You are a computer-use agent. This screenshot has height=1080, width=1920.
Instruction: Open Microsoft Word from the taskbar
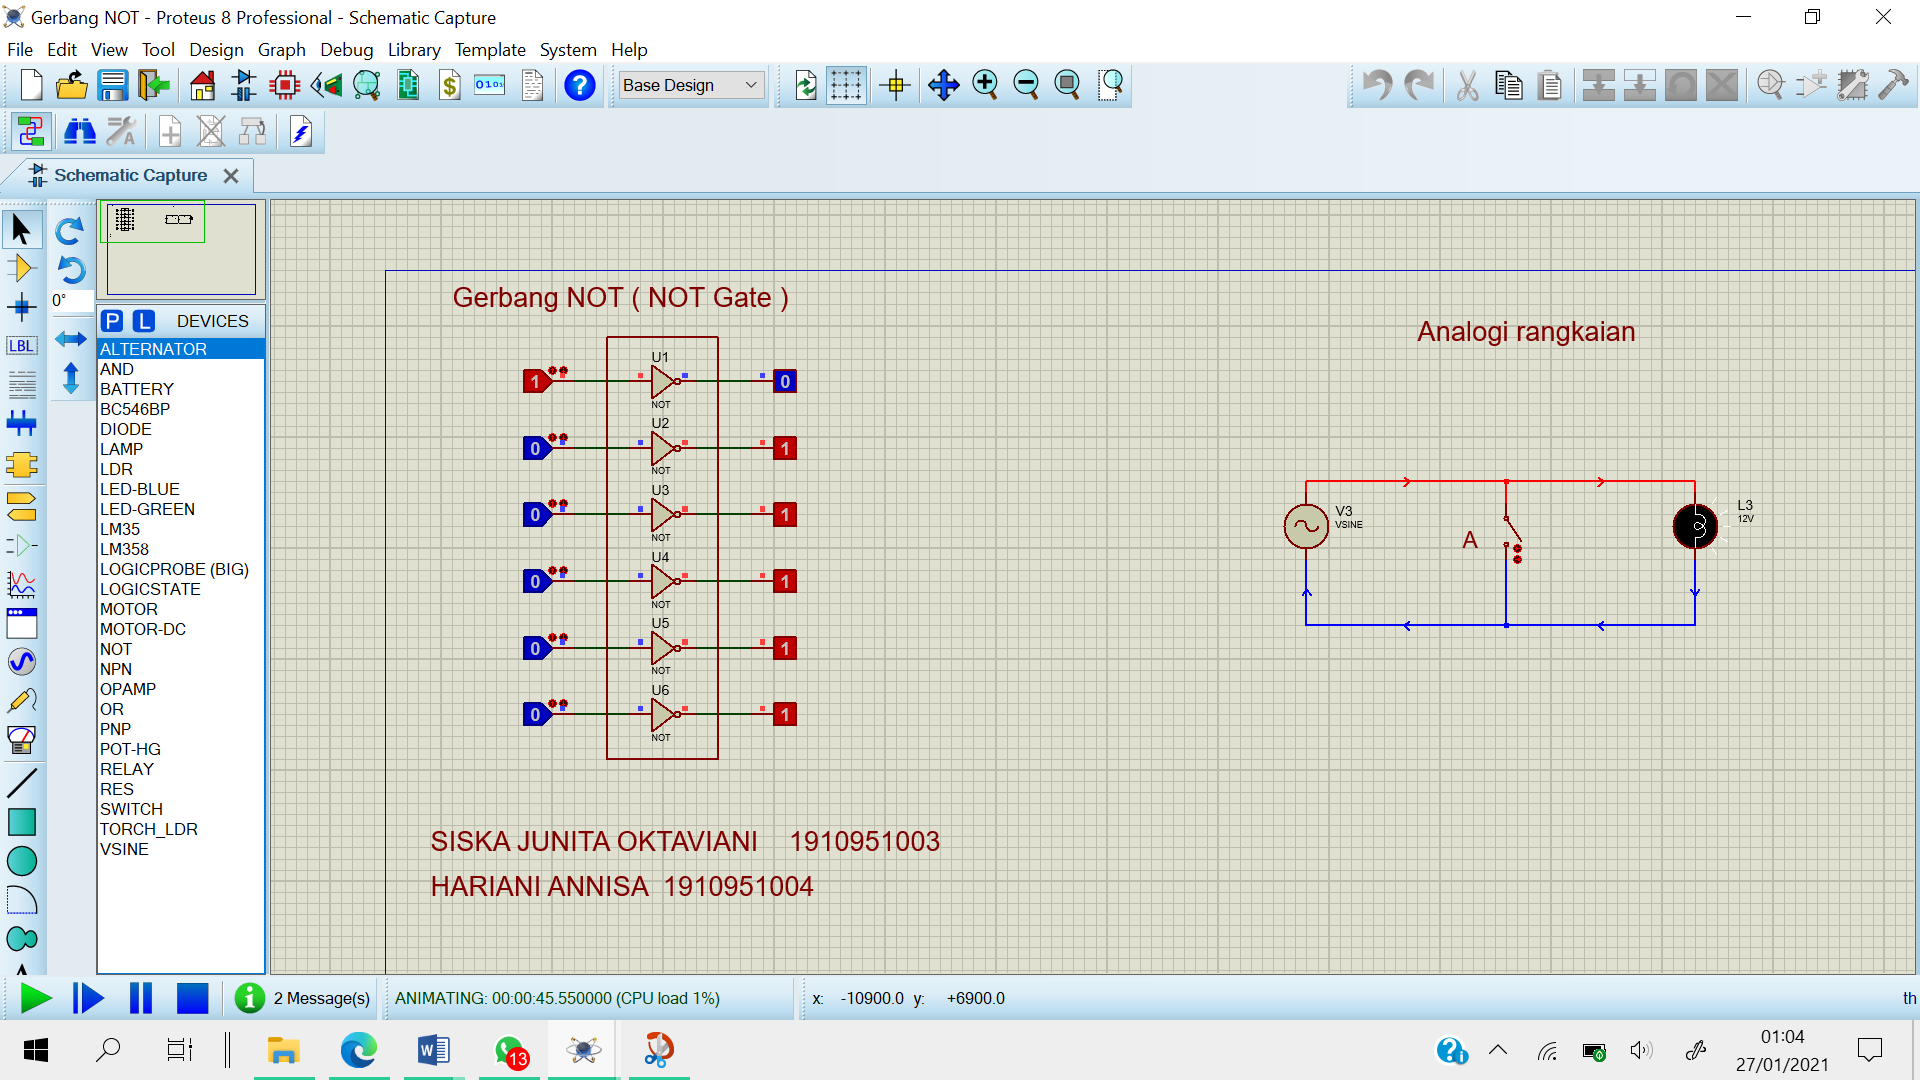pyautogui.click(x=433, y=1050)
